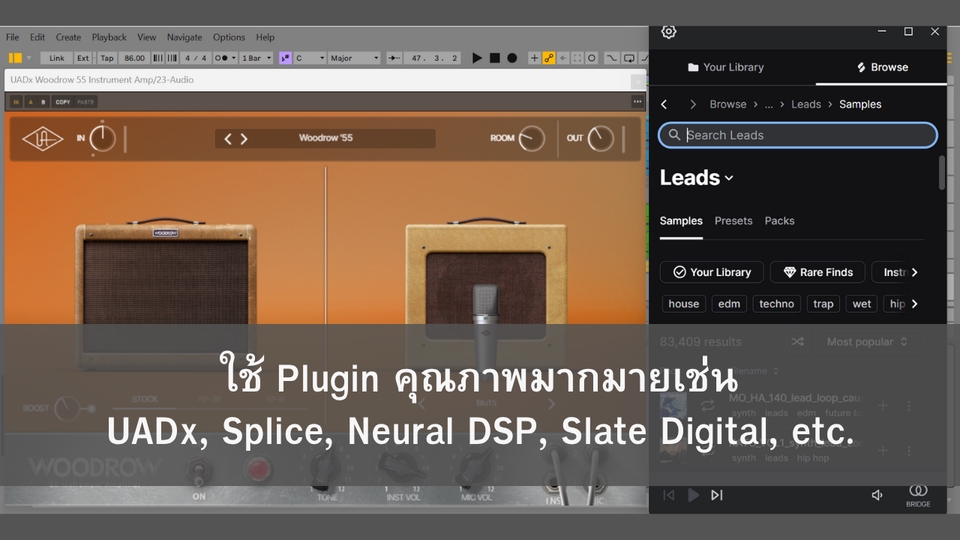Select previous amp preset arrow

[228, 139]
